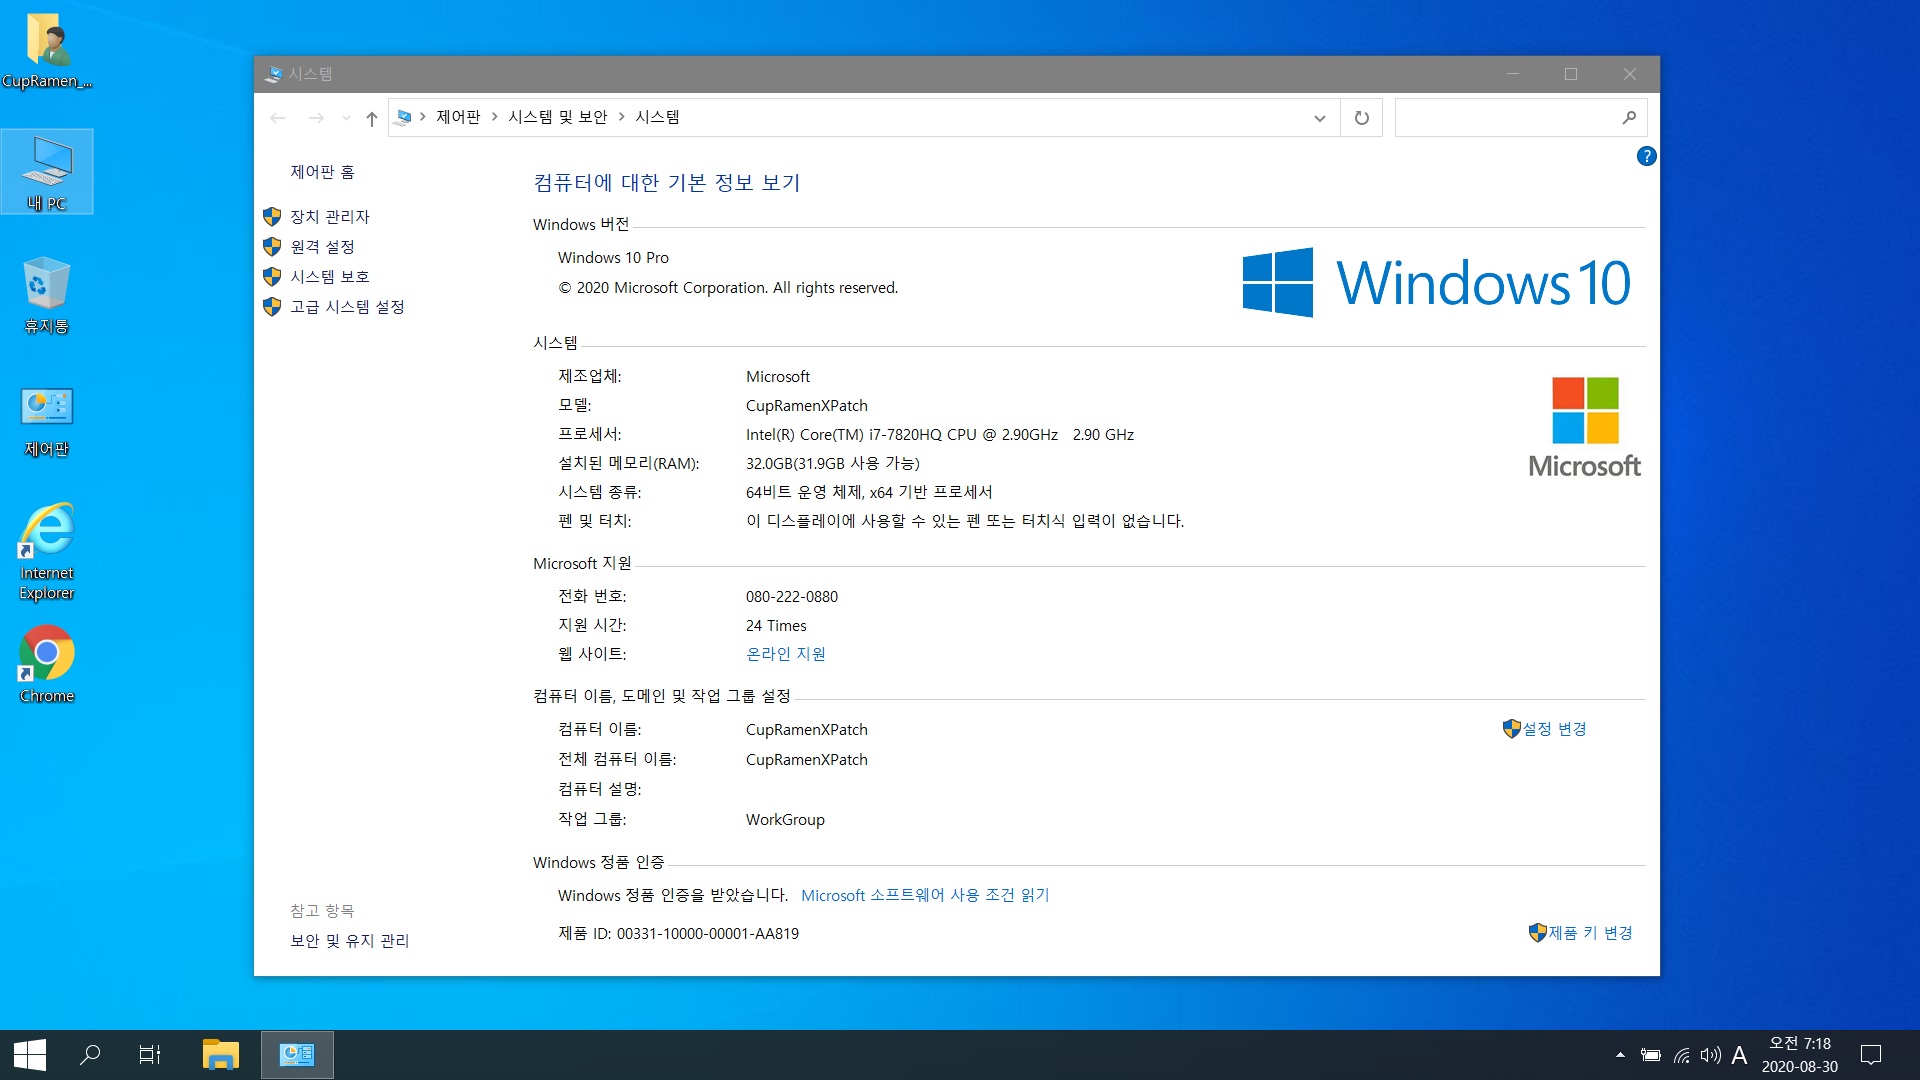Close the 시스템 window
The width and height of the screenshot is (1920, 1080).
(1630, 74)
